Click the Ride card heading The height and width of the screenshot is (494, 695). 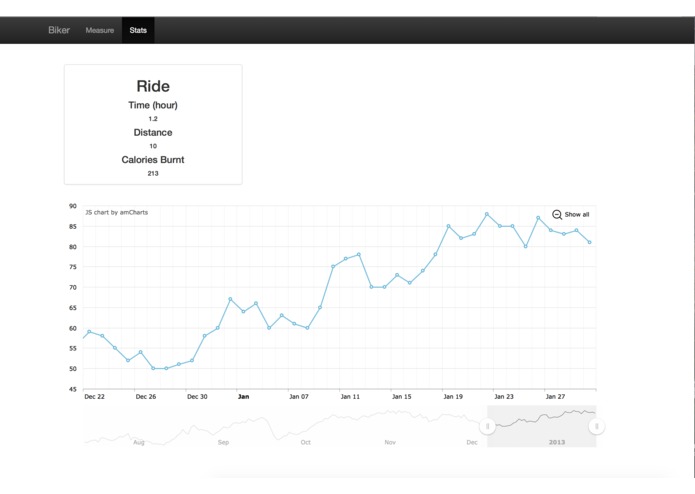153,86
